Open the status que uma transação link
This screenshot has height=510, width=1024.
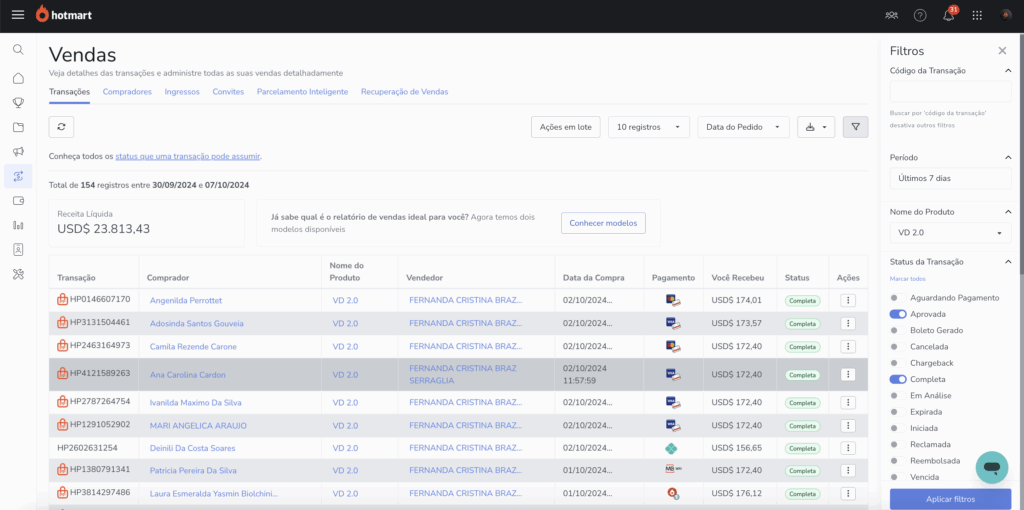tap(188, 157)
